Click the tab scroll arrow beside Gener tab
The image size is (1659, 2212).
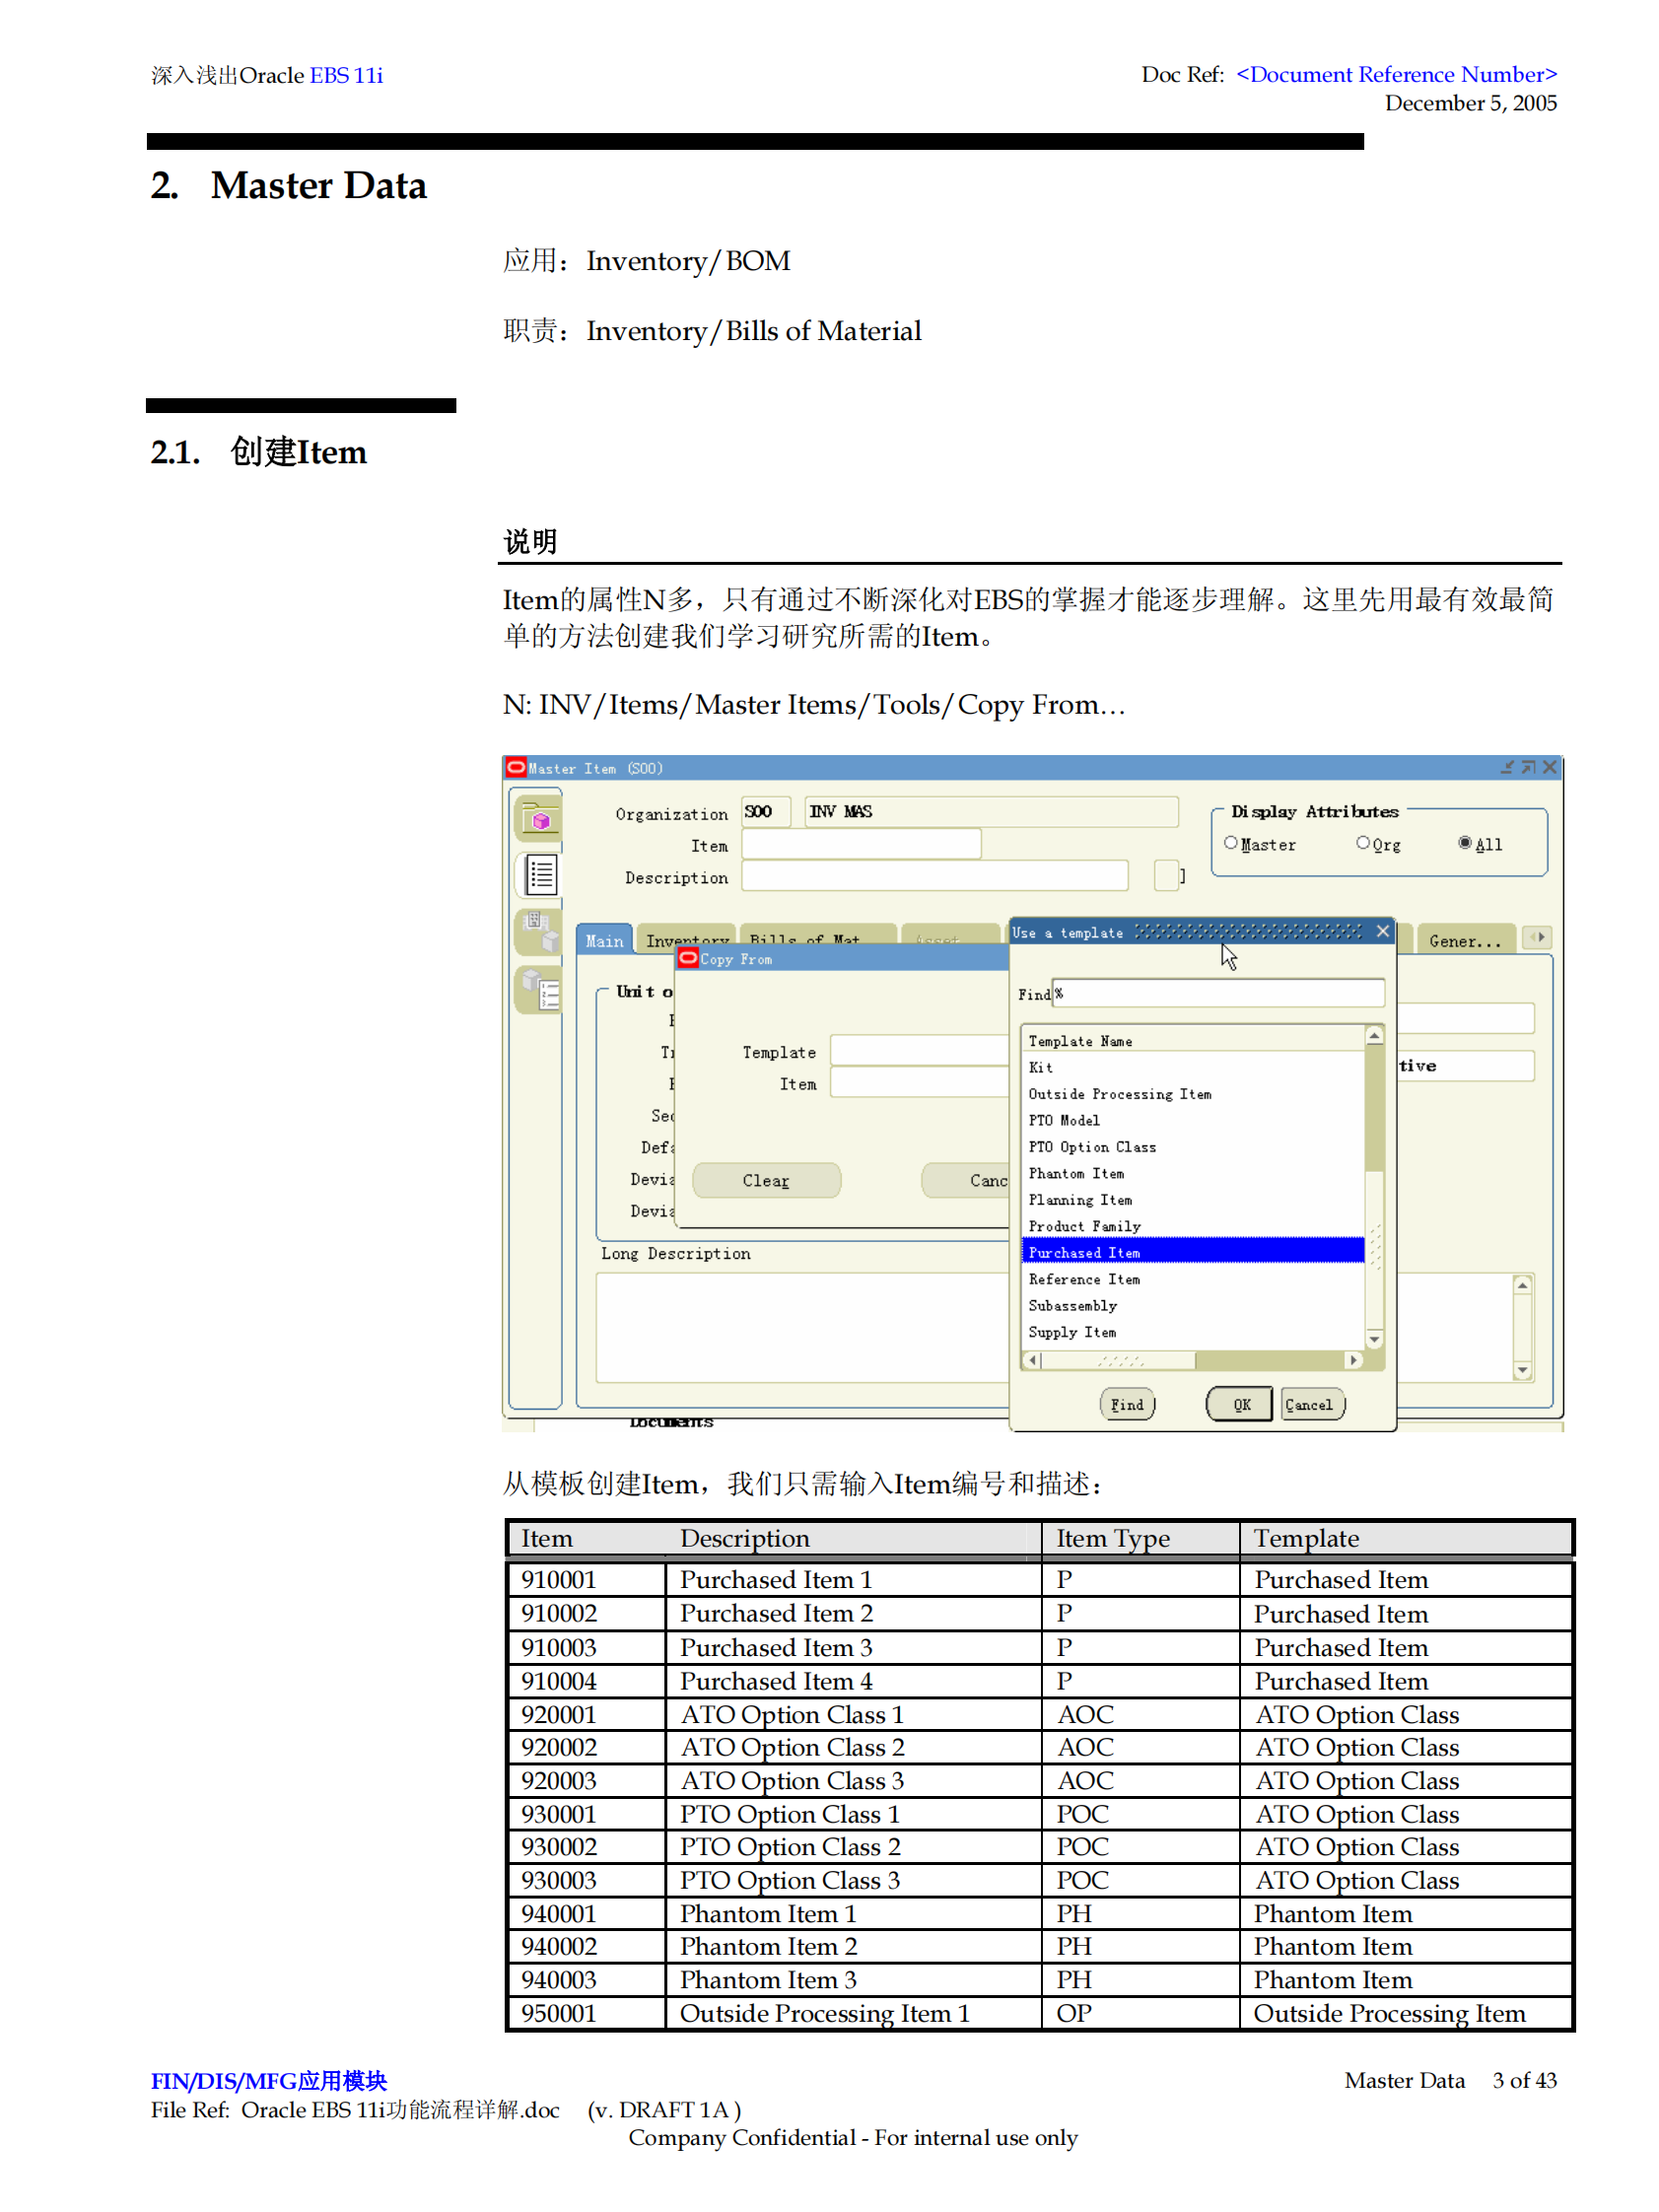(1537, 937)
